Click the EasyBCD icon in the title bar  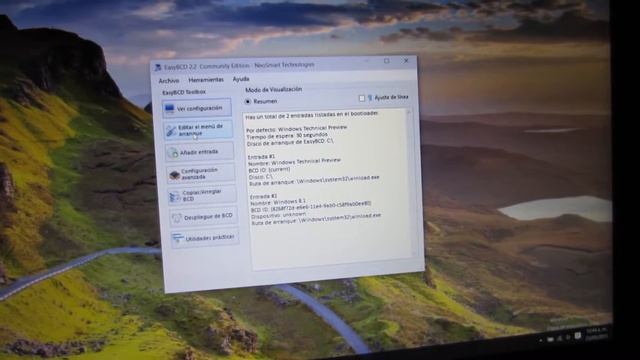click(158, 67)
